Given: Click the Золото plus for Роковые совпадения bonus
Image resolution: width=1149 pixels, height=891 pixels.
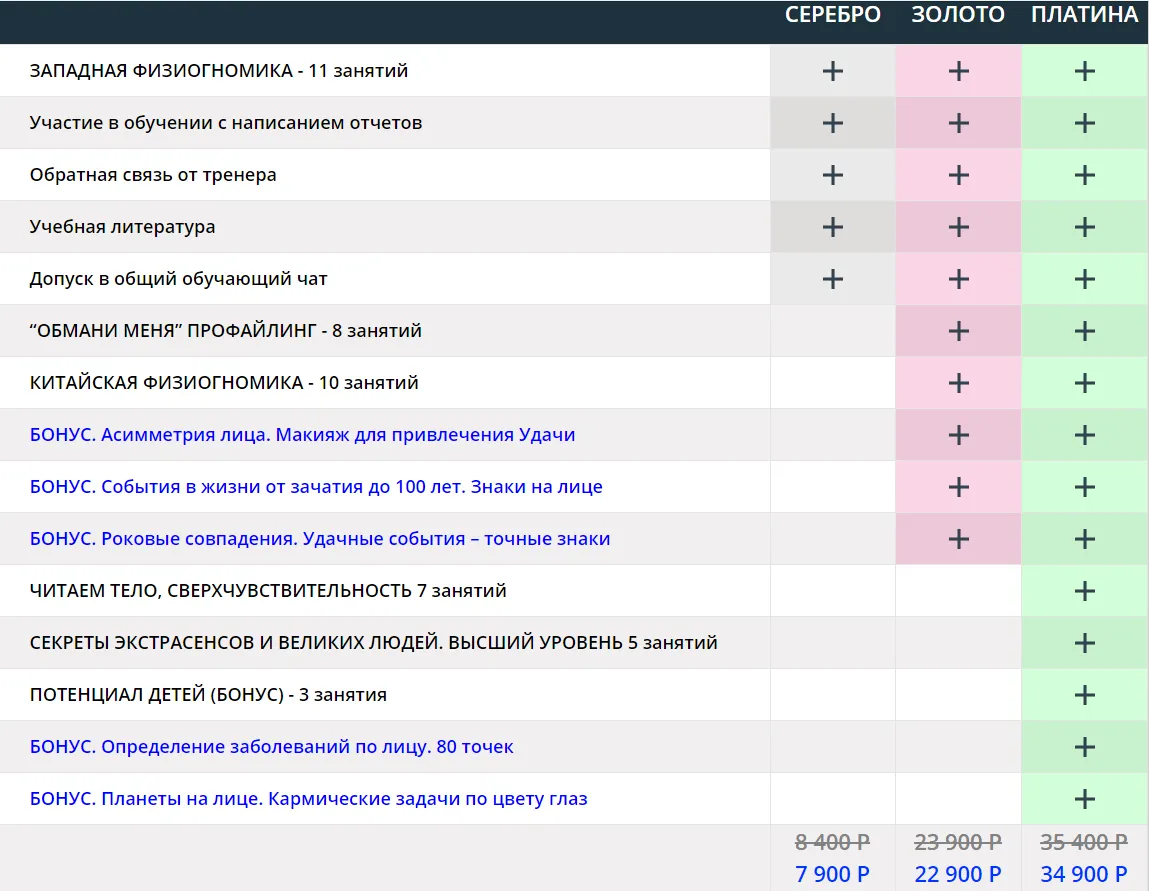Looking at the screenshot, I should [958, 539].
